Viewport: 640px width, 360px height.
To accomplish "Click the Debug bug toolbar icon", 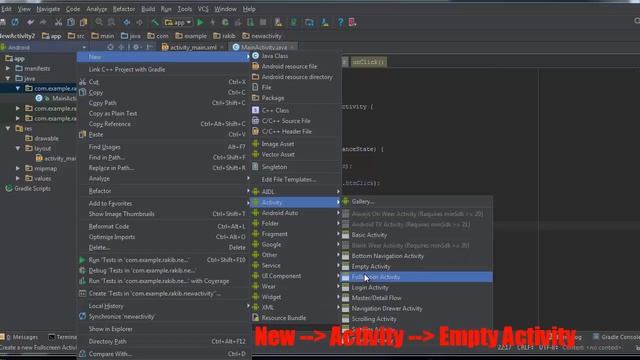I will click(225, 22).
